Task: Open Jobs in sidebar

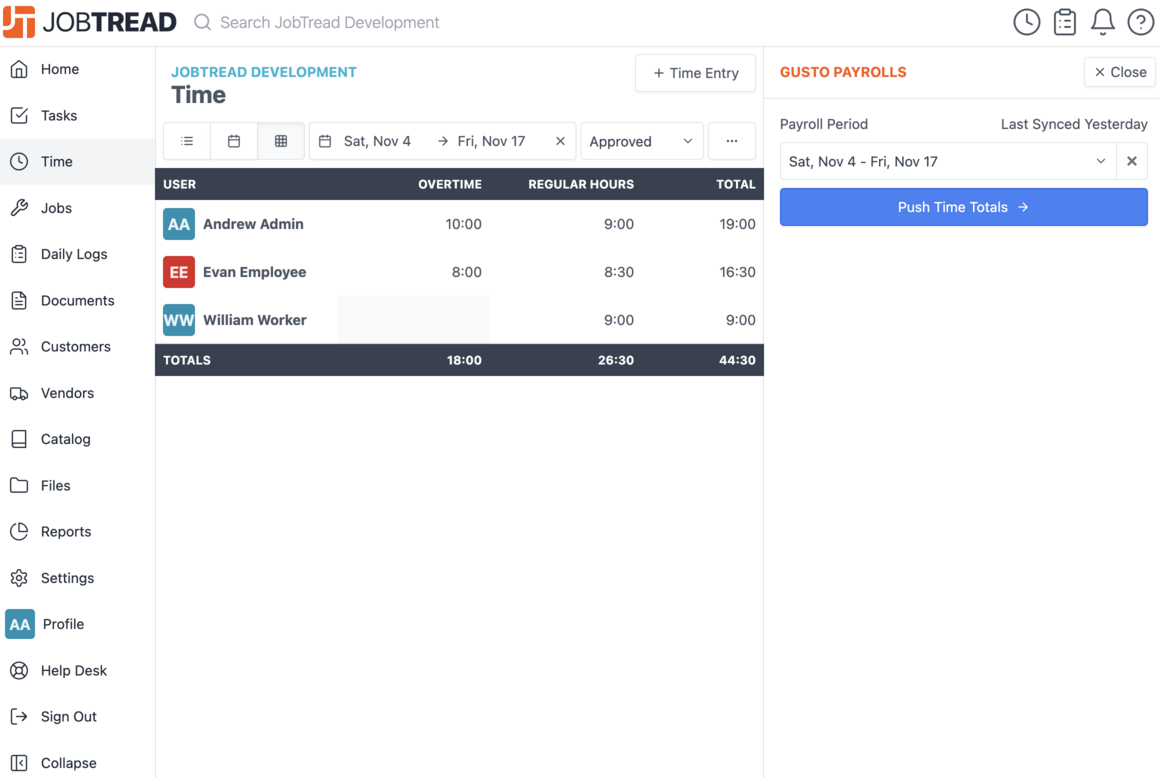Action: [x=77, y=208]
